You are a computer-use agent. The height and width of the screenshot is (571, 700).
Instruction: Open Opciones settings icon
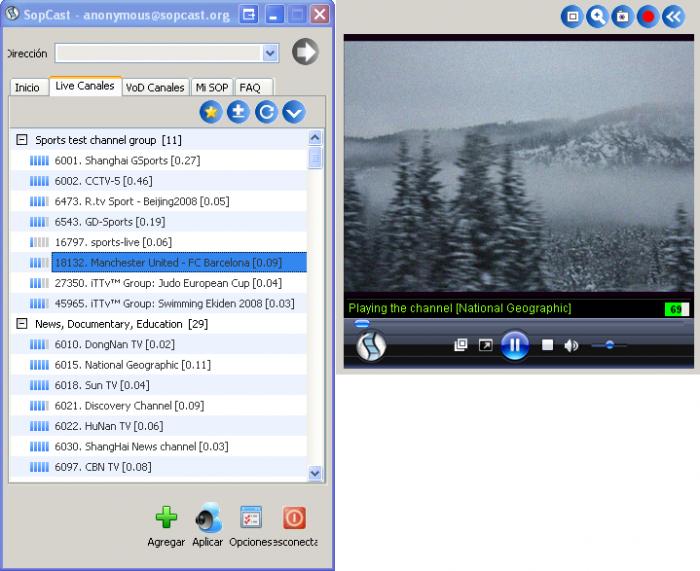[x=250, y=517]
